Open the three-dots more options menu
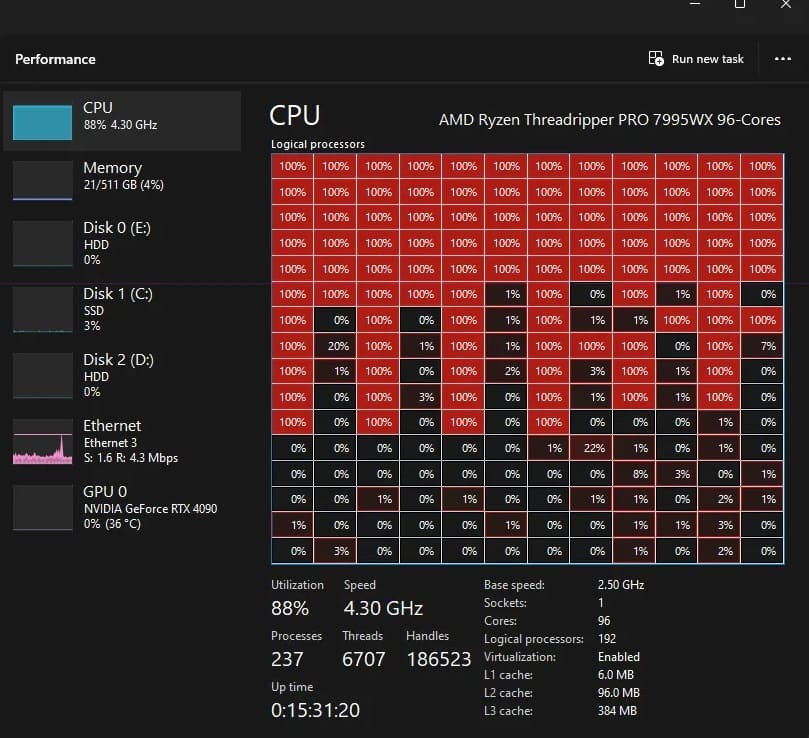 (x=783, y=59)
